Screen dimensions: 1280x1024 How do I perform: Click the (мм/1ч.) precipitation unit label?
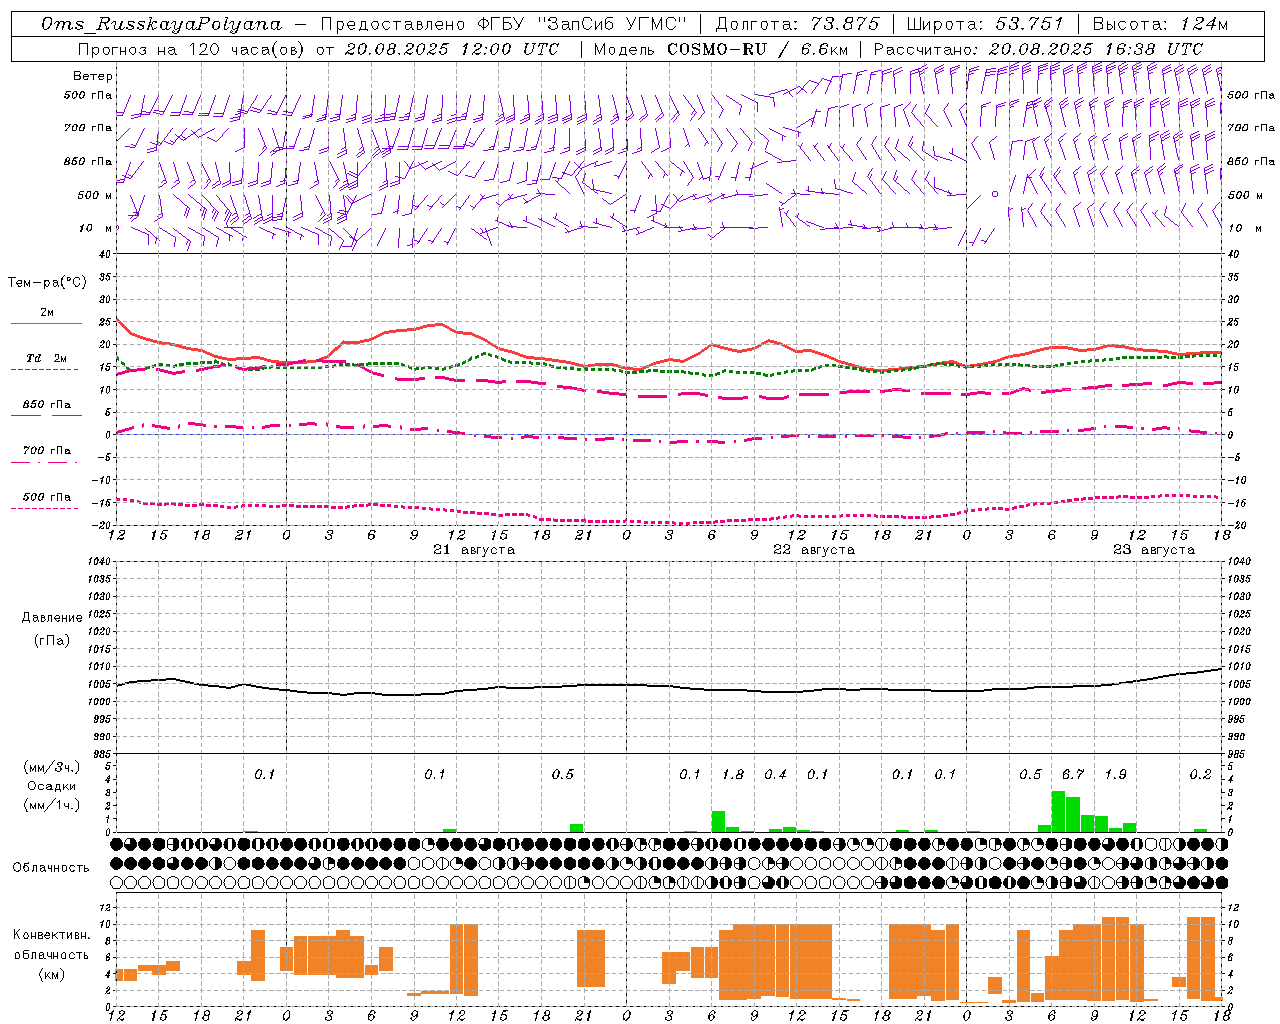(51, 805)
